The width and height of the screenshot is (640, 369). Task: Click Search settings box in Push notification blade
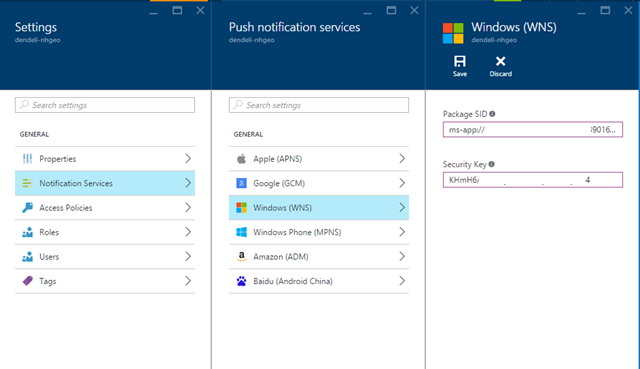319,105
